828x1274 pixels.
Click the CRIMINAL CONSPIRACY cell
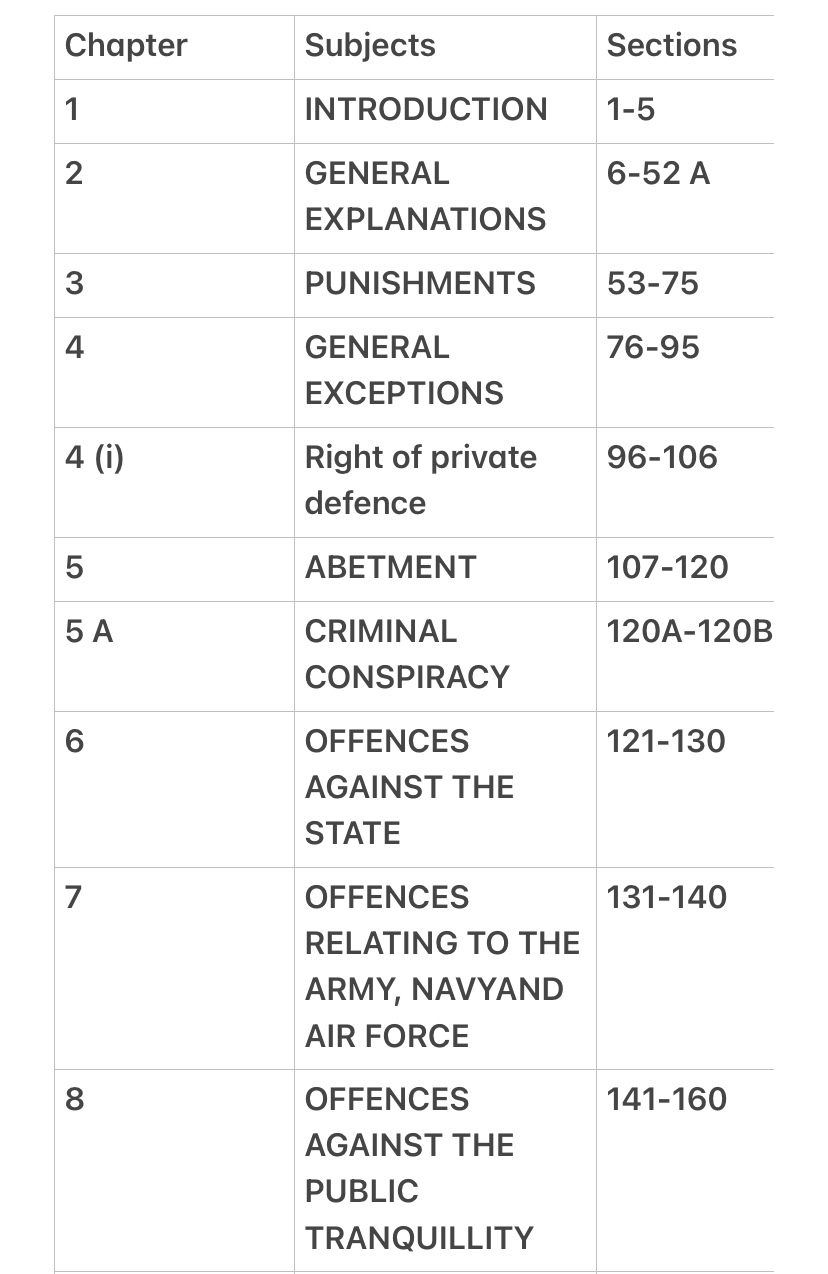tap(407, 654)
